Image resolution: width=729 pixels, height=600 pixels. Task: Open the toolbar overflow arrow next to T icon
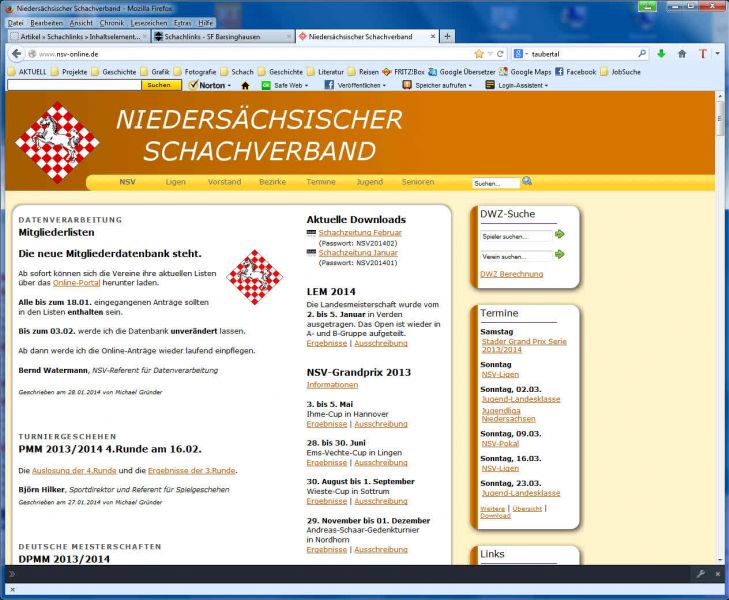(718, 54)
